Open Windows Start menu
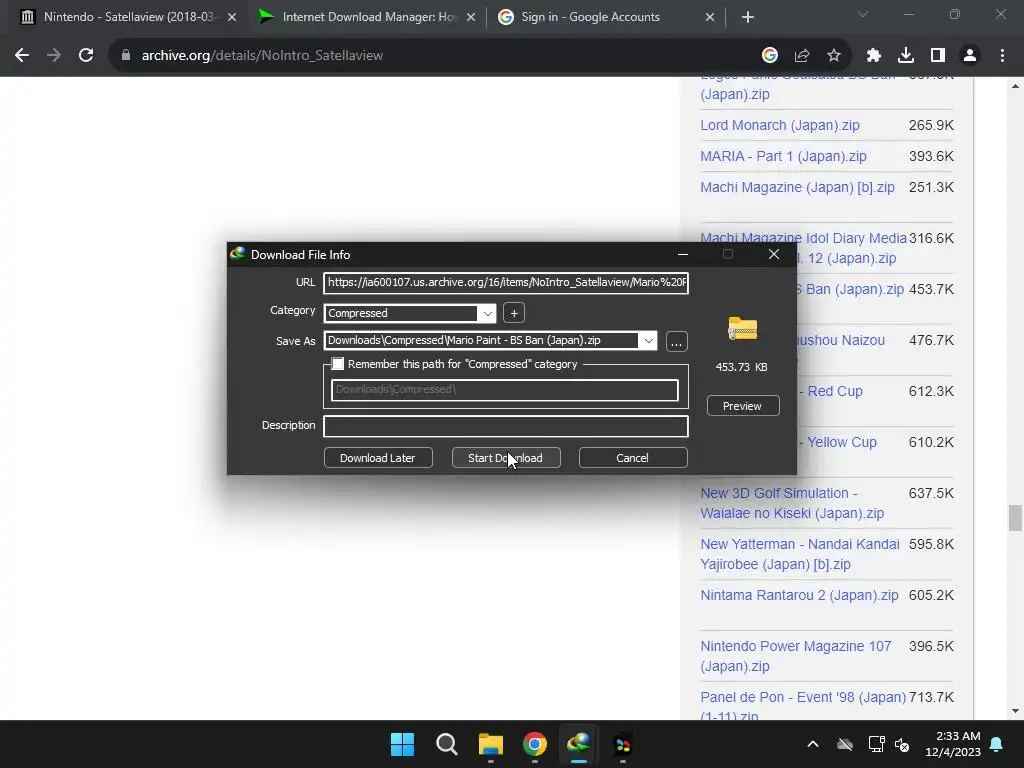Screen dimensions: 1024x768 (402, 744)
